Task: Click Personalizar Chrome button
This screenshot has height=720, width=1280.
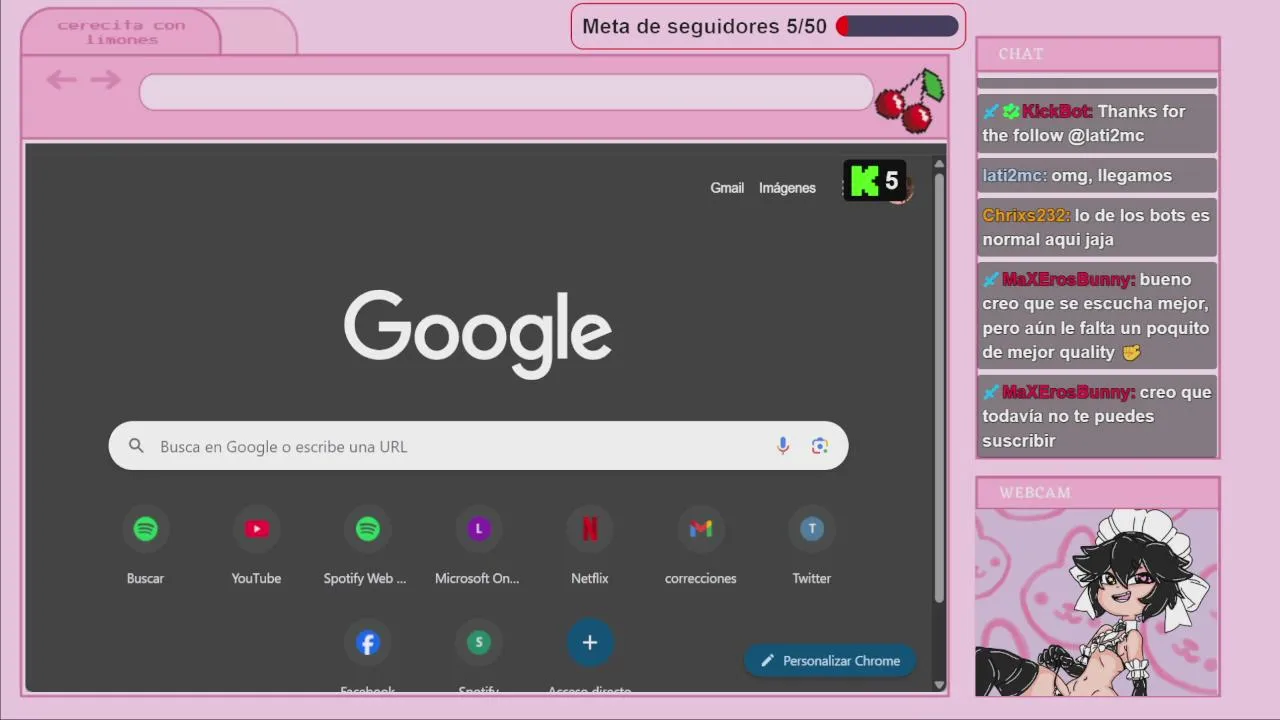Action: coord(830,661)
